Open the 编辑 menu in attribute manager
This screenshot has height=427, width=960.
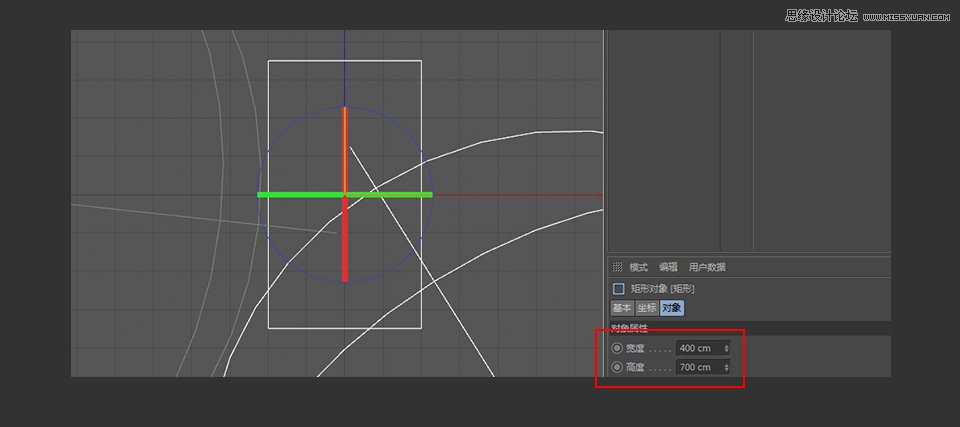[x=668, y=267]
